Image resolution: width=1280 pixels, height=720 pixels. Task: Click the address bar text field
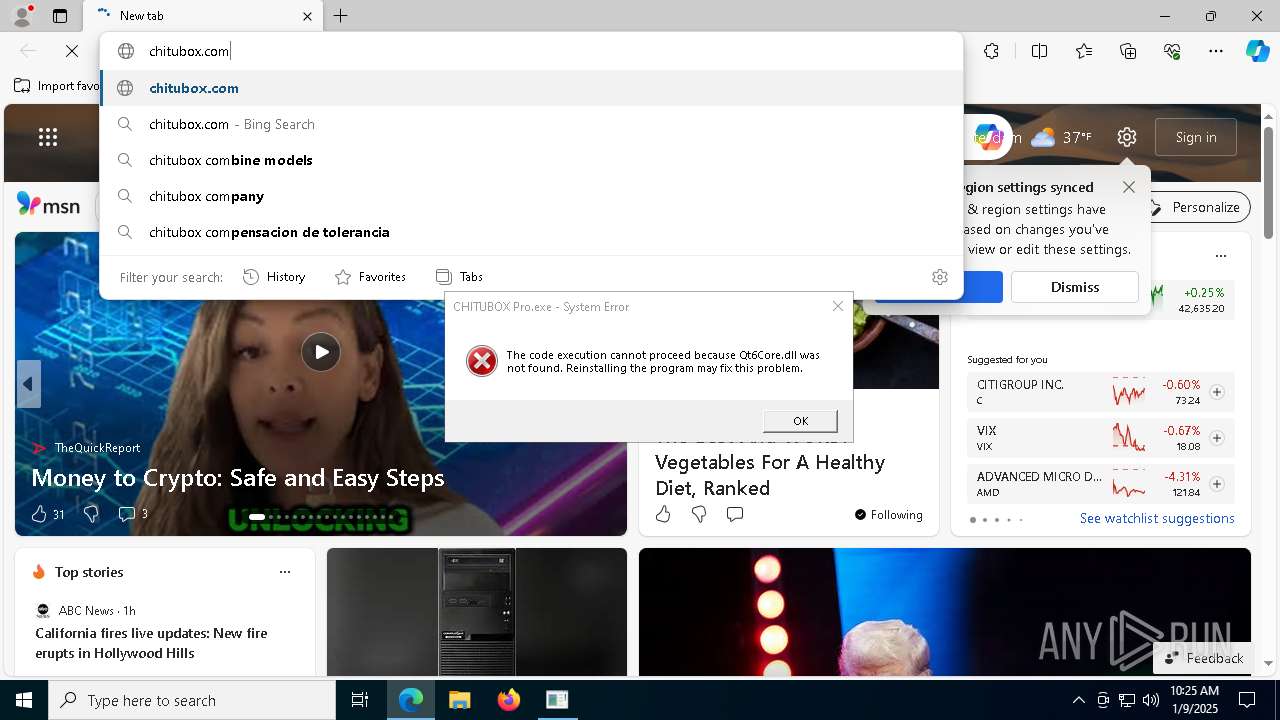pos(530,51)
